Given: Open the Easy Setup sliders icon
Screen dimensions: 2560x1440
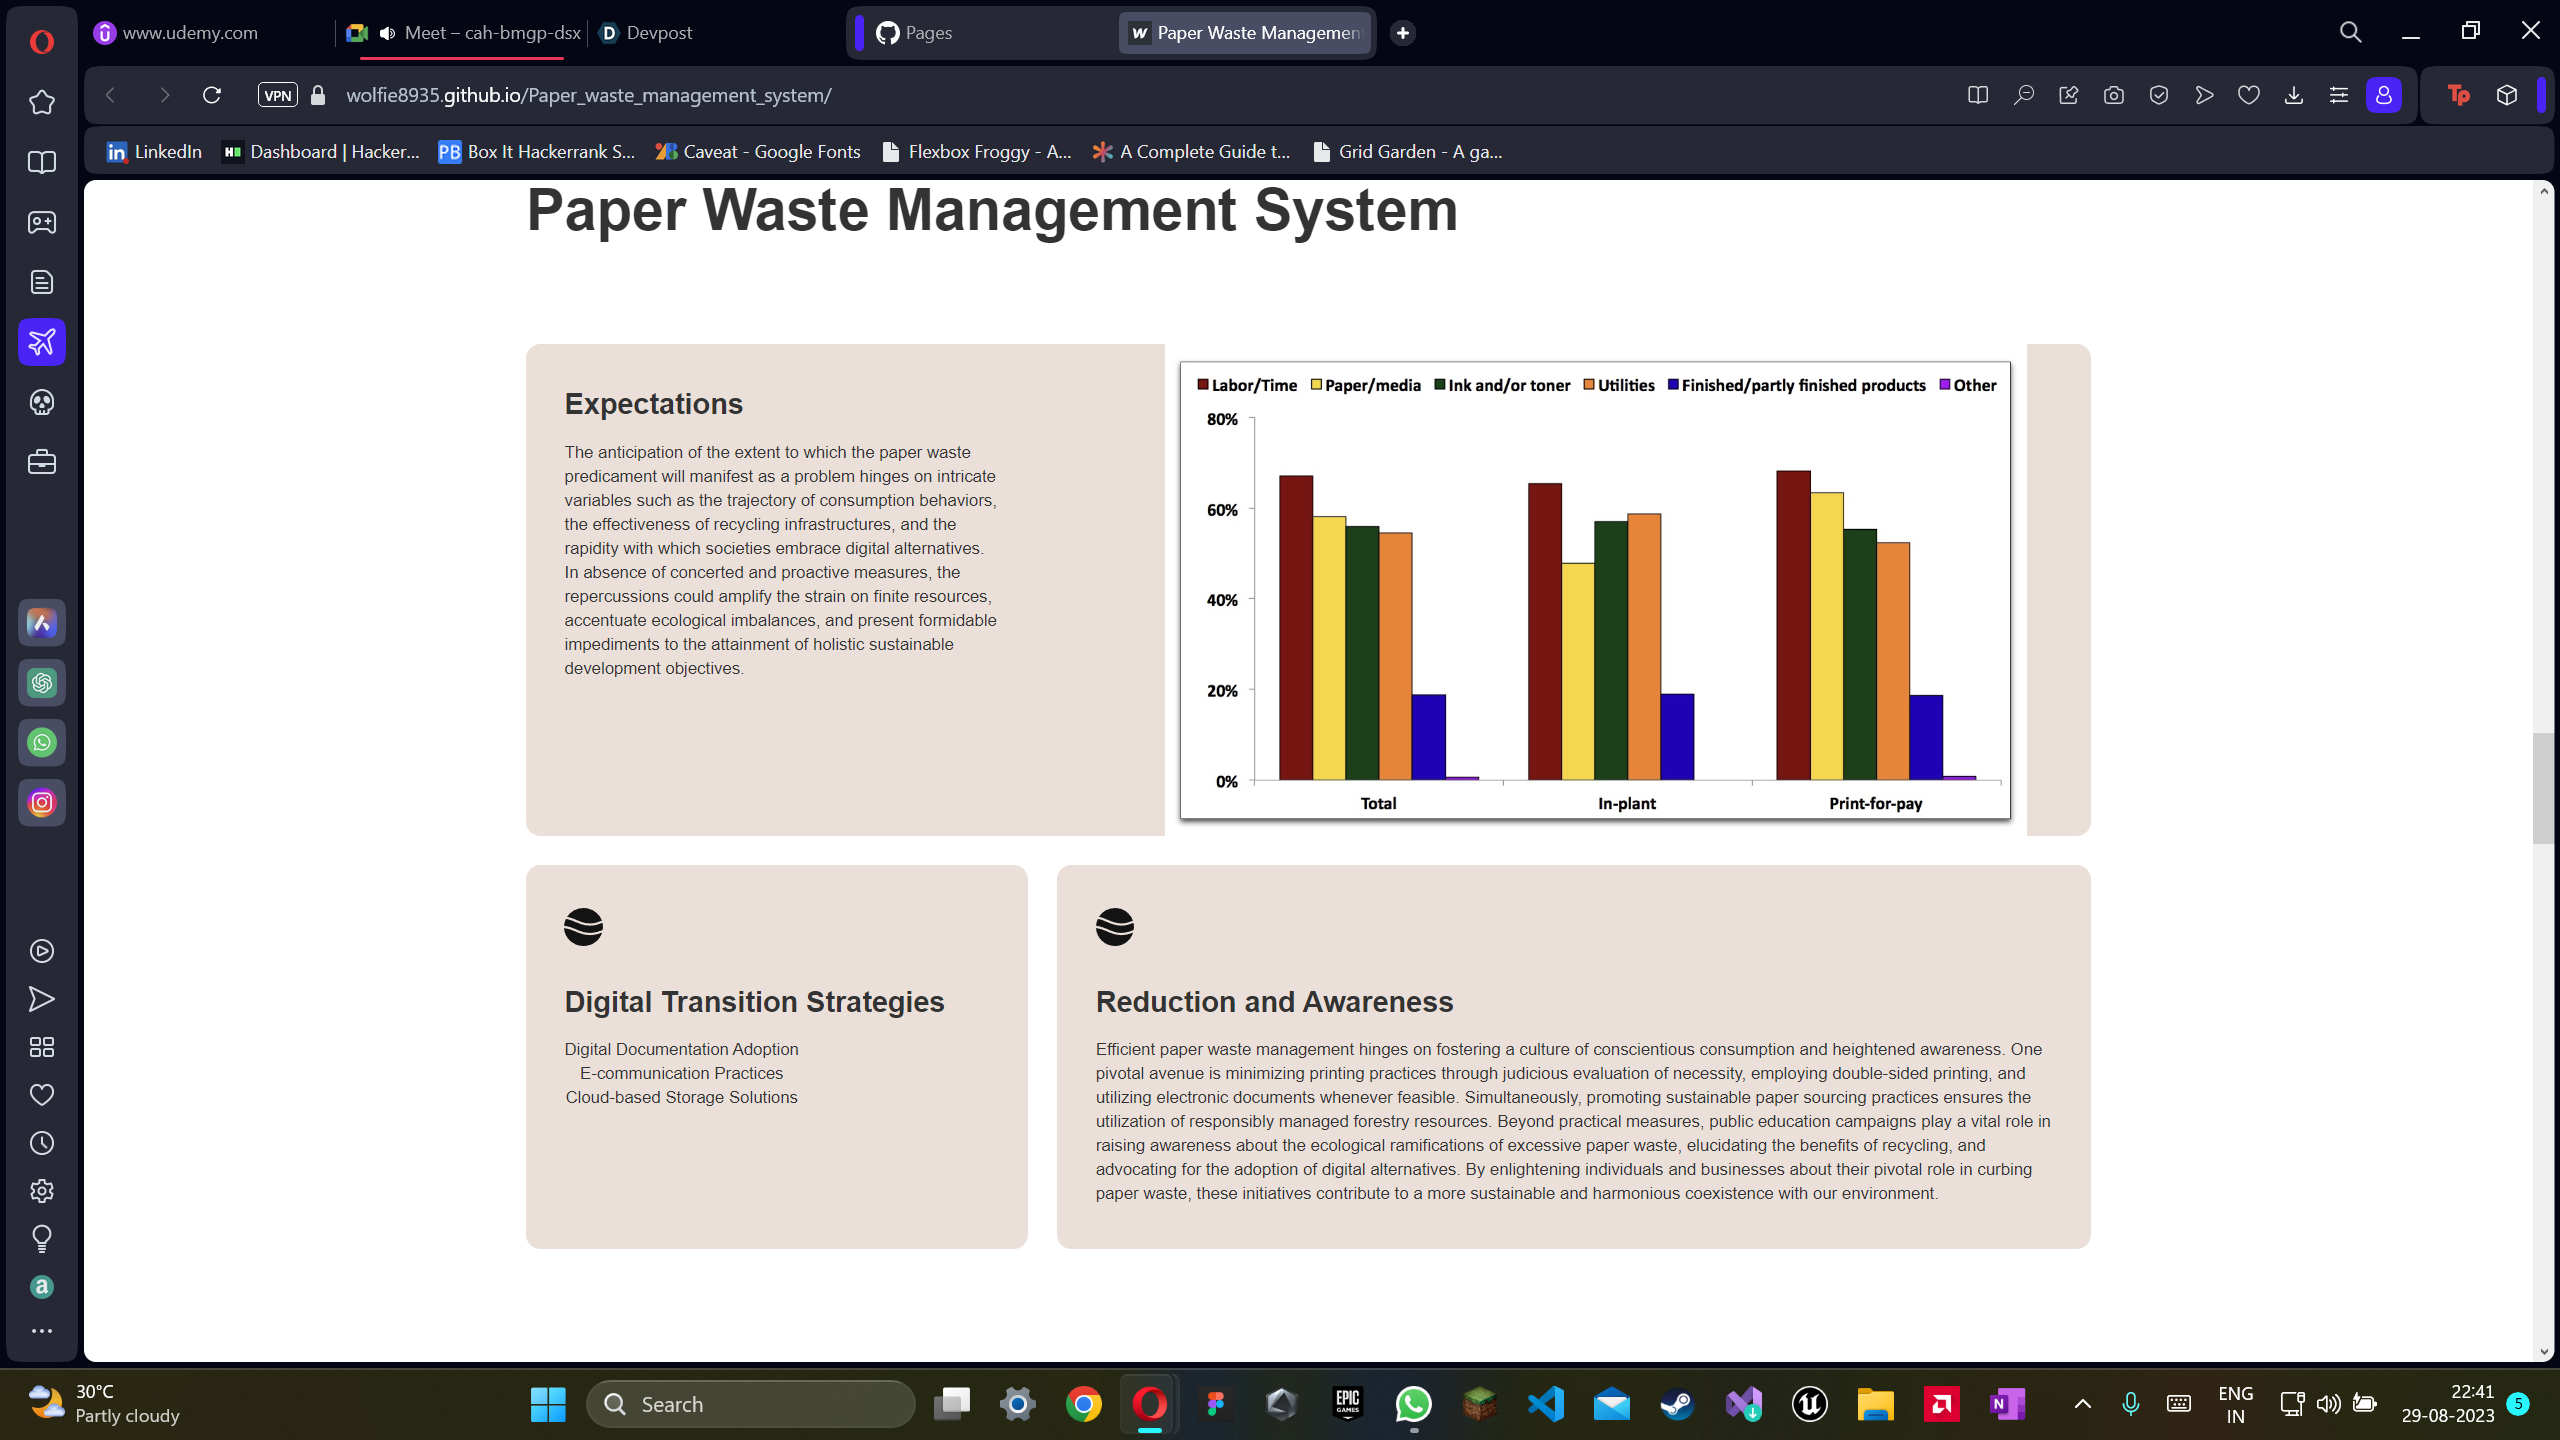Looking at the screenshot, I should (x=2339, y=95).
